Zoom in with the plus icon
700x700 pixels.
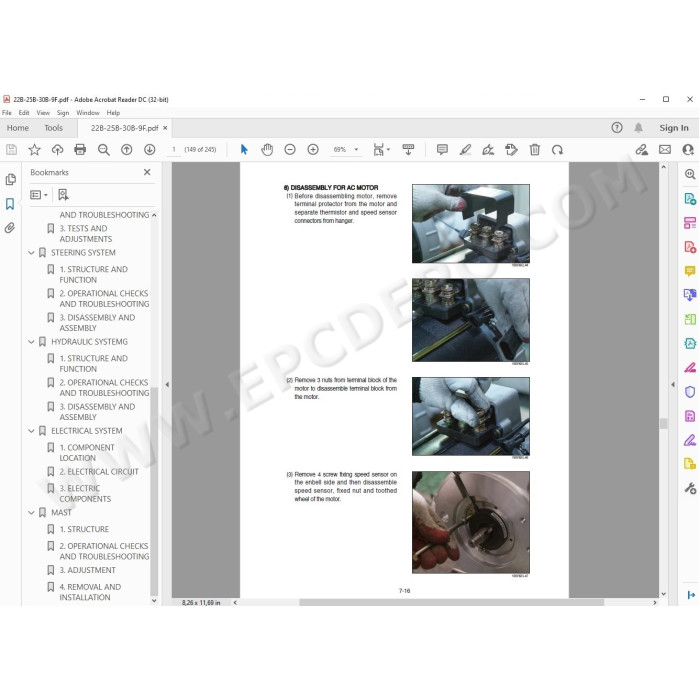[x=313, y=150]
